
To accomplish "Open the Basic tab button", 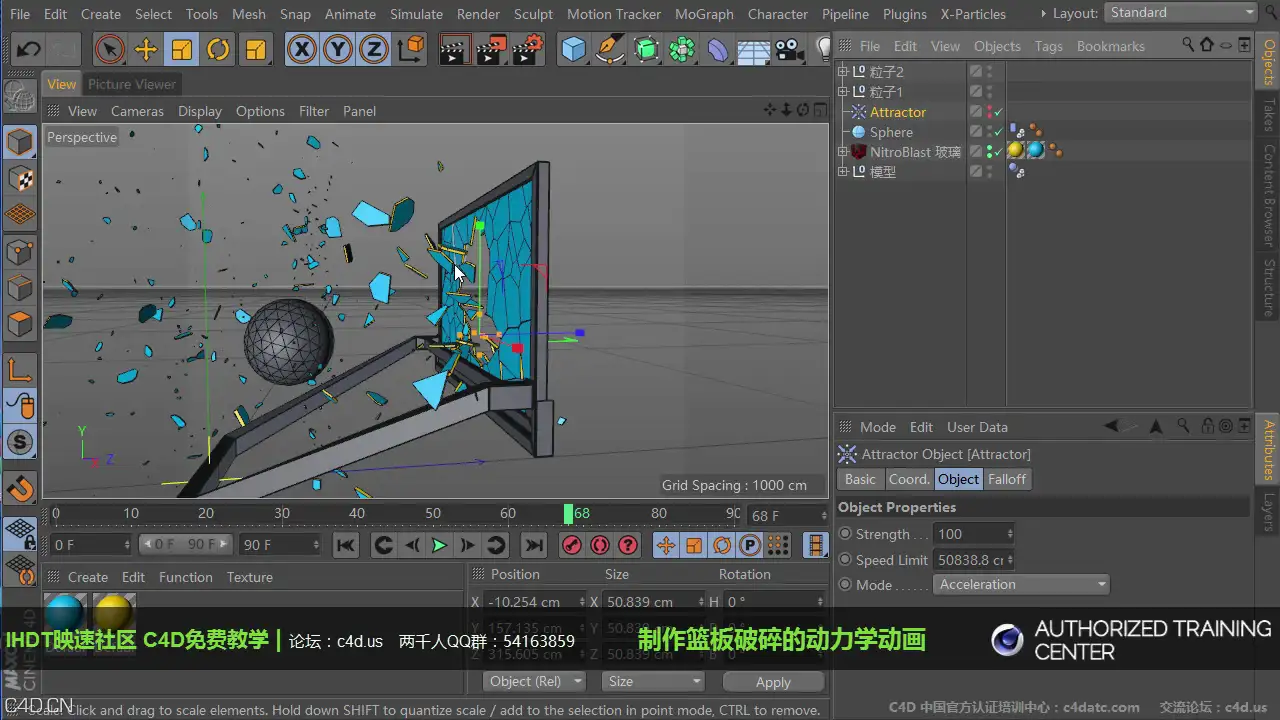I will [860, 479].
